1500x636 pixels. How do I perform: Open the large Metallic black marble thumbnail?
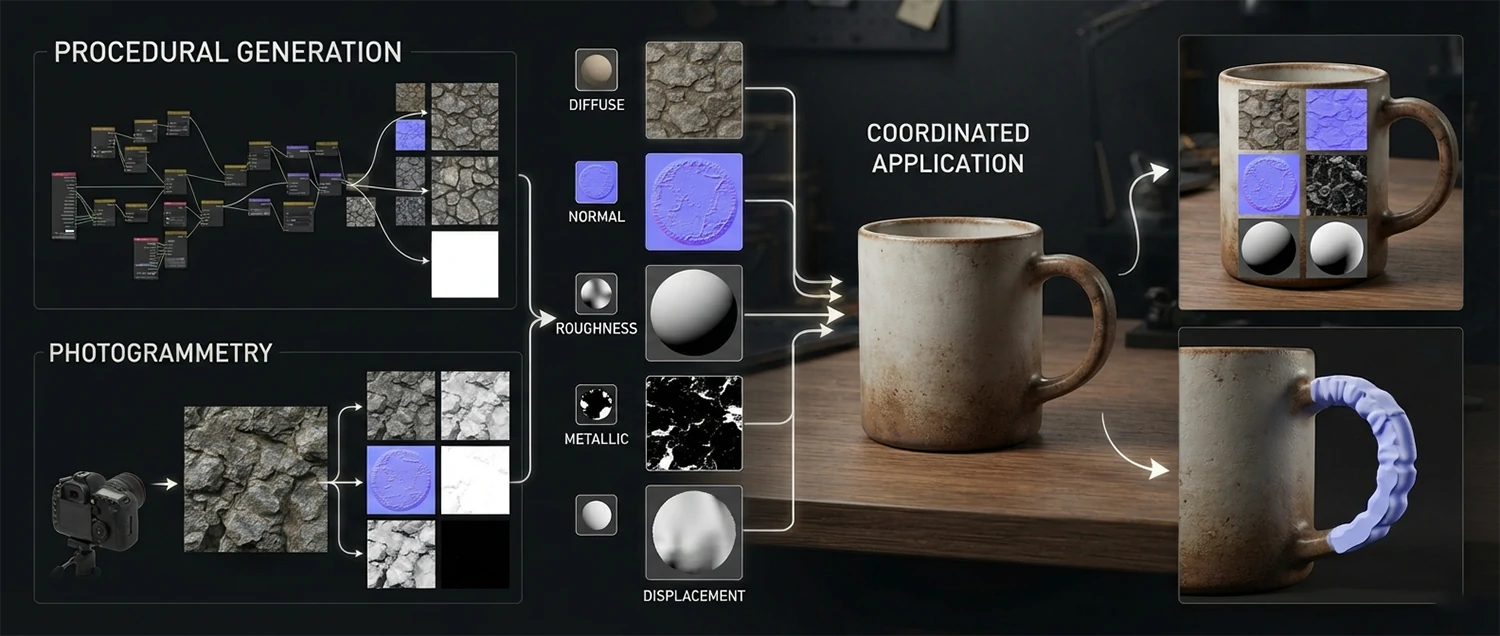pyautogui.click(x=694, y=423)
